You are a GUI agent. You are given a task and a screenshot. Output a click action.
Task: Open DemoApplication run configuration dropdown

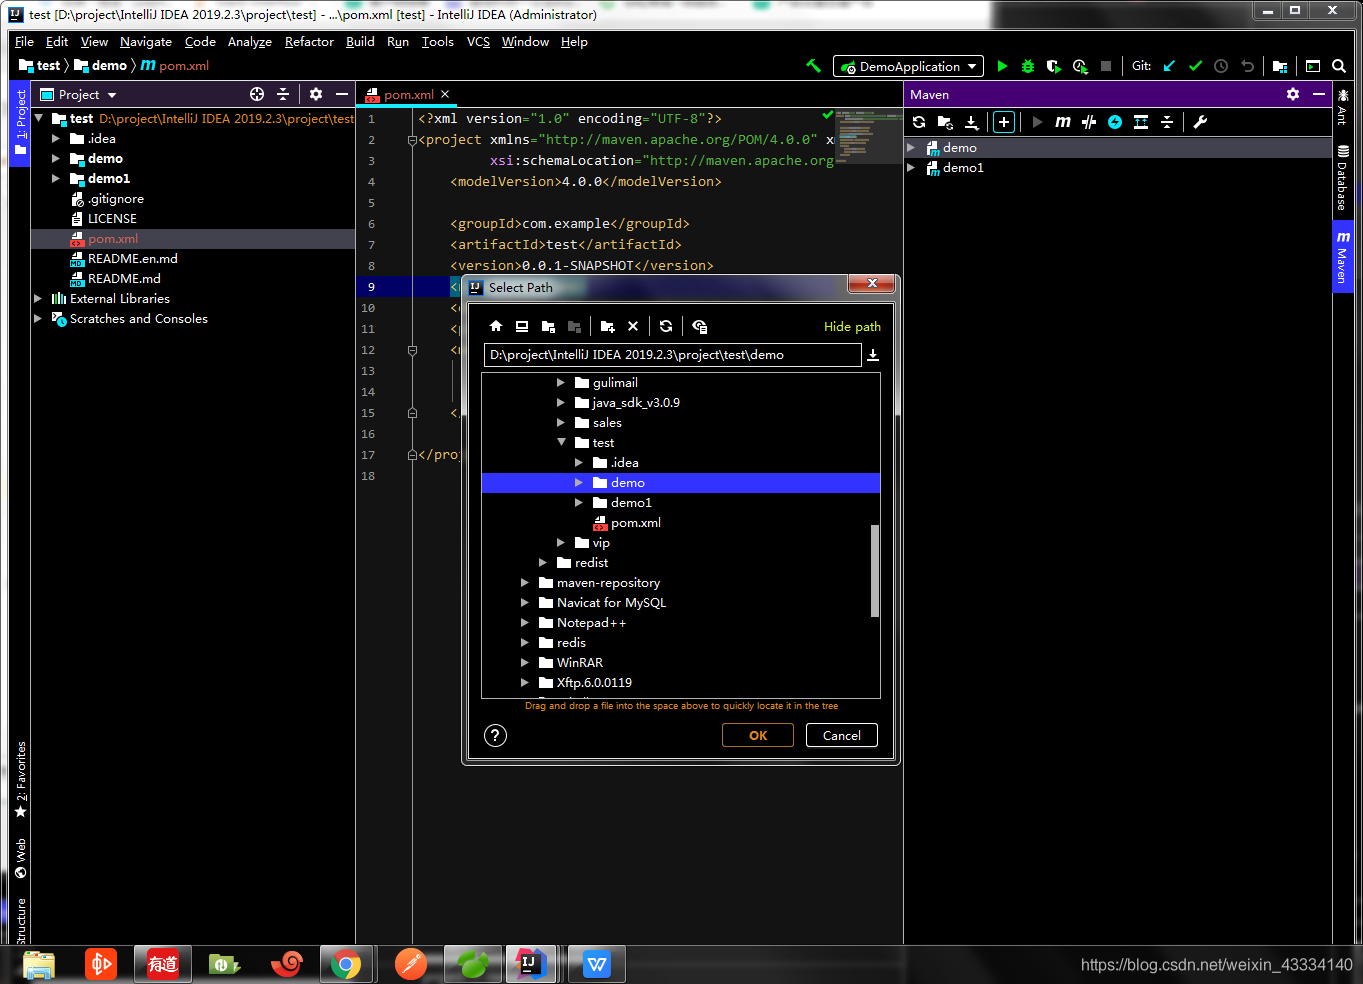click(908, 66)
